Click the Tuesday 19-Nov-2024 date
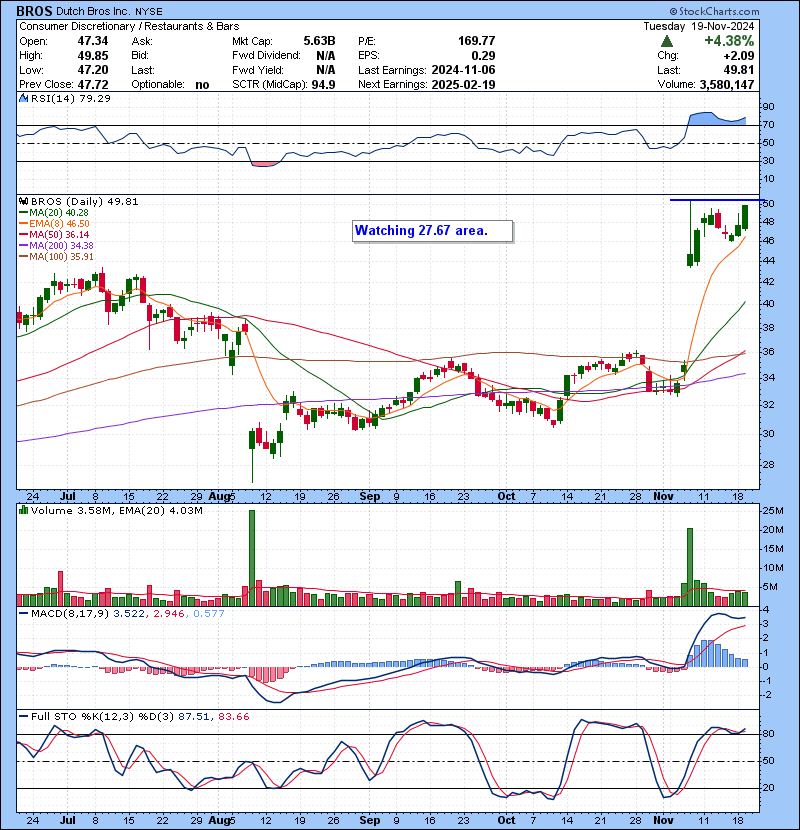This screenshot has width=800, height=830. point(699,26)
